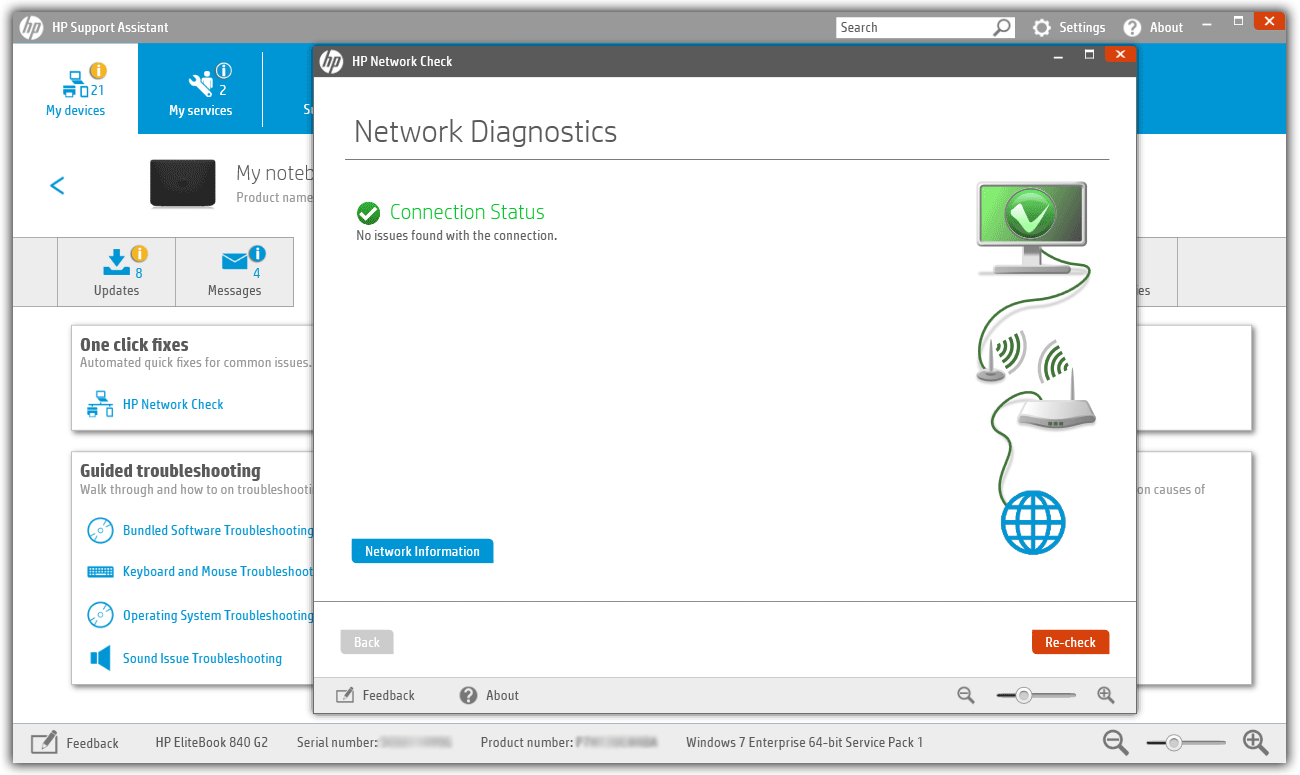Click the Network Information button
Screen dimensions: 1300x775
[x=422, y=551]
